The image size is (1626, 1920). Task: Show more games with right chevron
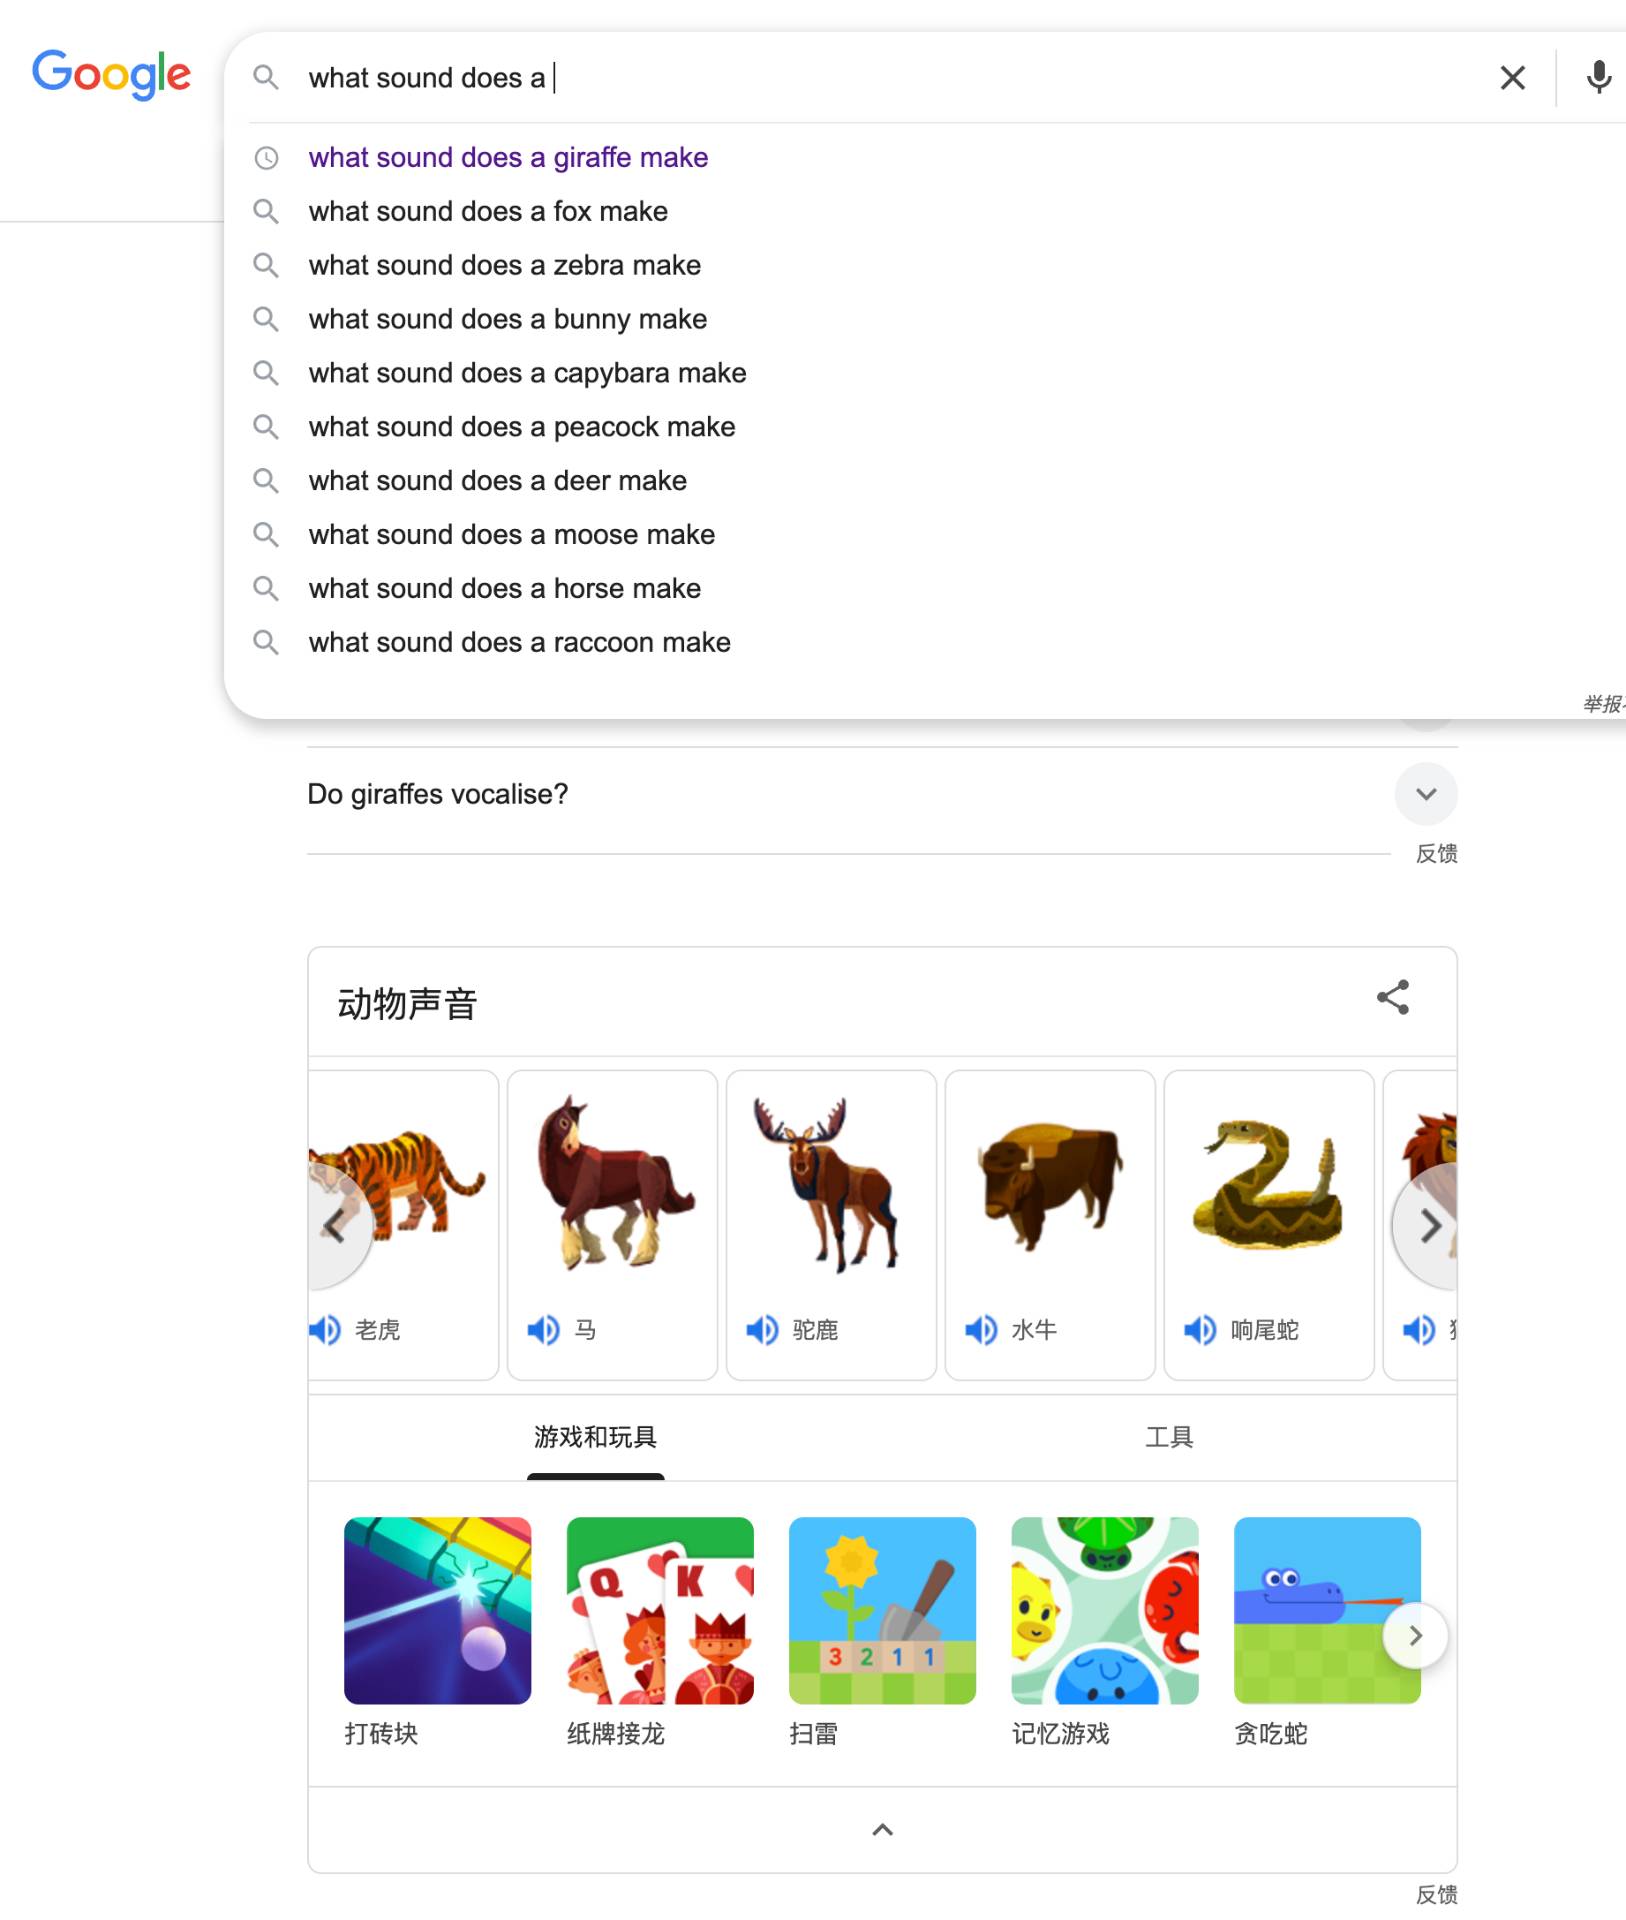(1415, 1636)
